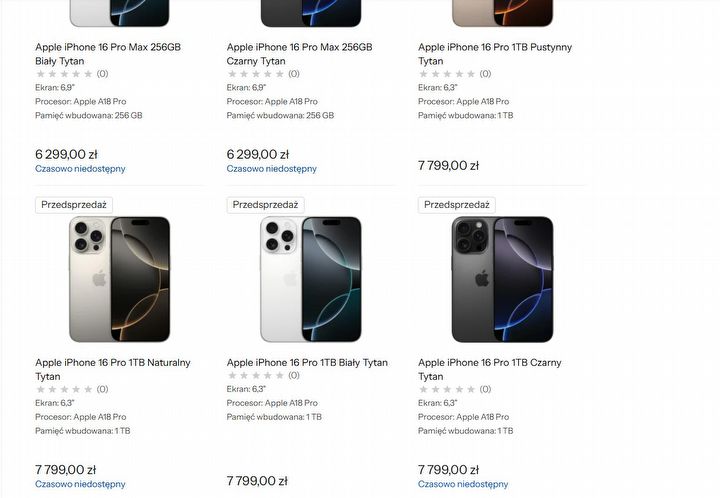This screenshot has width=720, height=498.
Task: Click the 1TB Biały Tytan iPhone product photo
Action: 310,279
